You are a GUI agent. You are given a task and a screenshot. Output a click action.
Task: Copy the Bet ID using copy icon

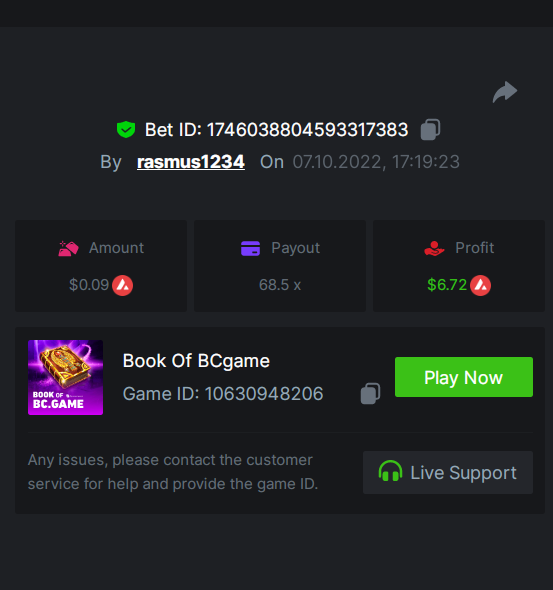click(x=430, y=129)
